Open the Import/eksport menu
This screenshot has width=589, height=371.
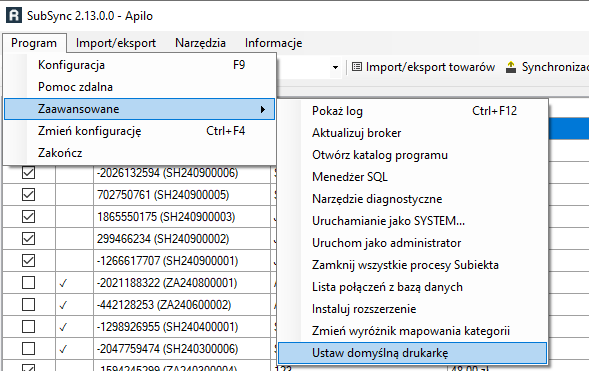coord(116,43)
